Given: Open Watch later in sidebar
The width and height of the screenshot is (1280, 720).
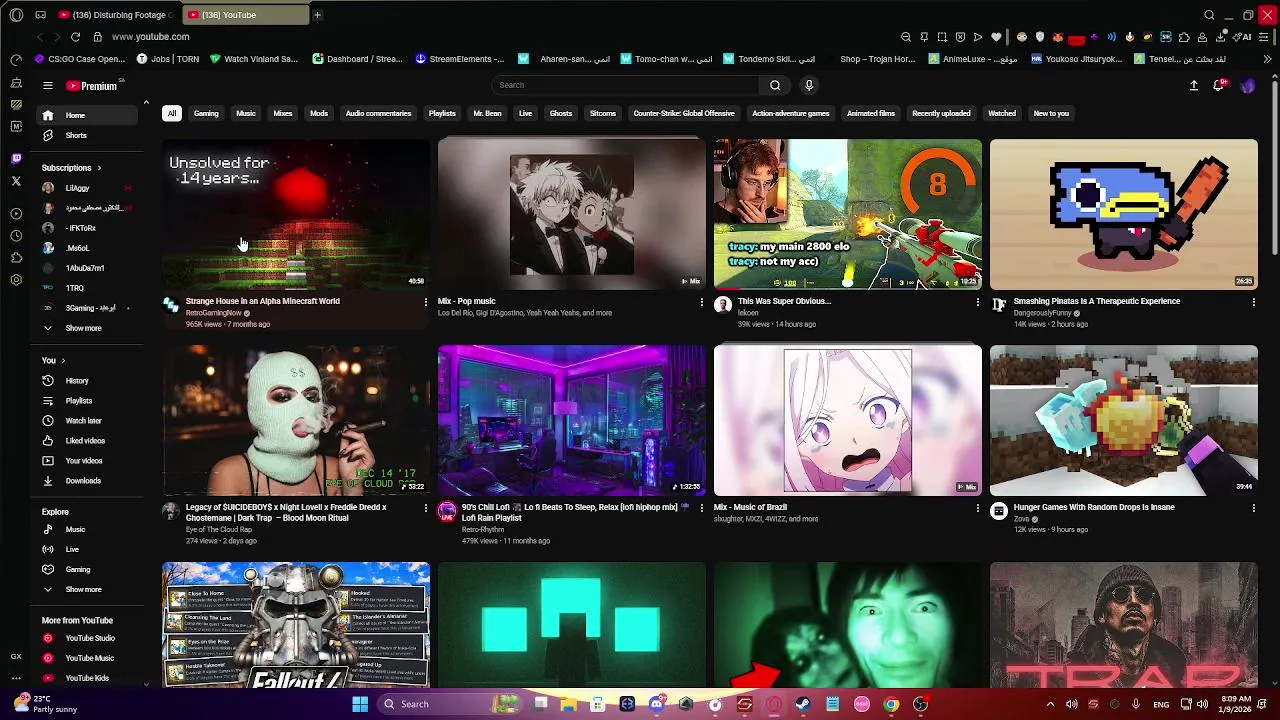Looking at the screenshot, I should pos(88,421).
